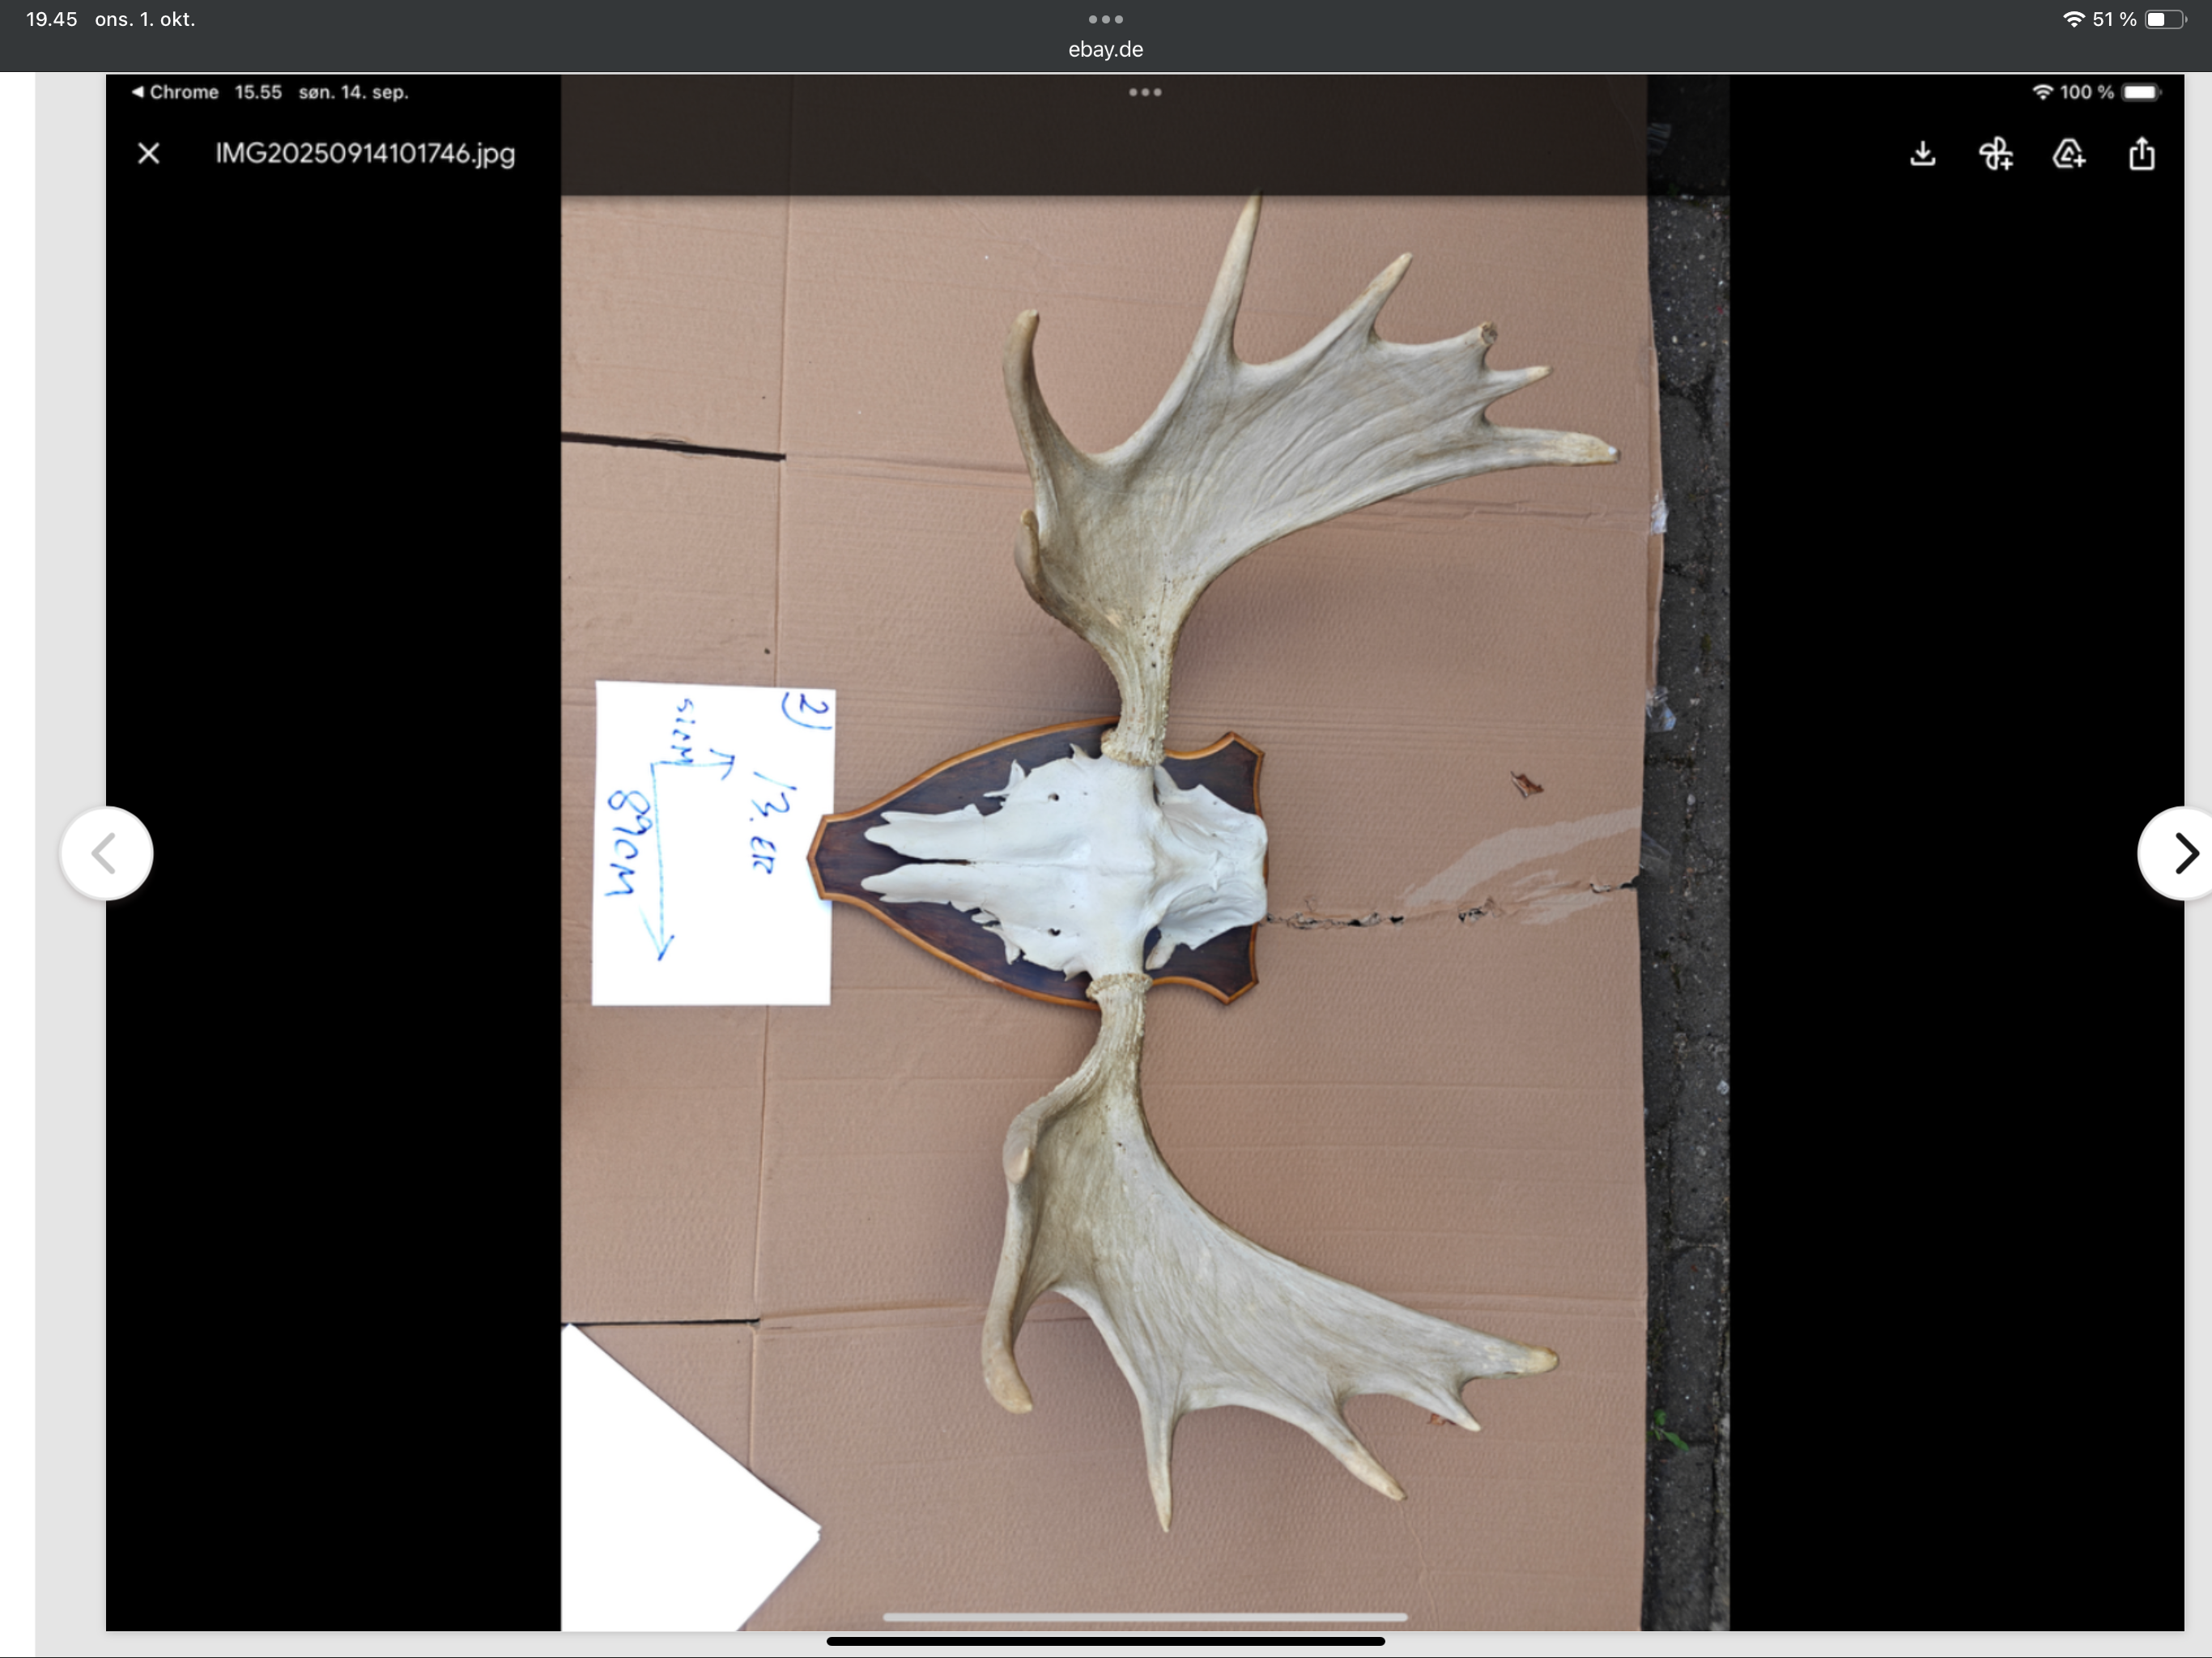This screenshot has width=2212, height=1658.
Task: Tap the share icon in the viewer toolbar
Action: pyautogui.click(x=2141, y=154)
